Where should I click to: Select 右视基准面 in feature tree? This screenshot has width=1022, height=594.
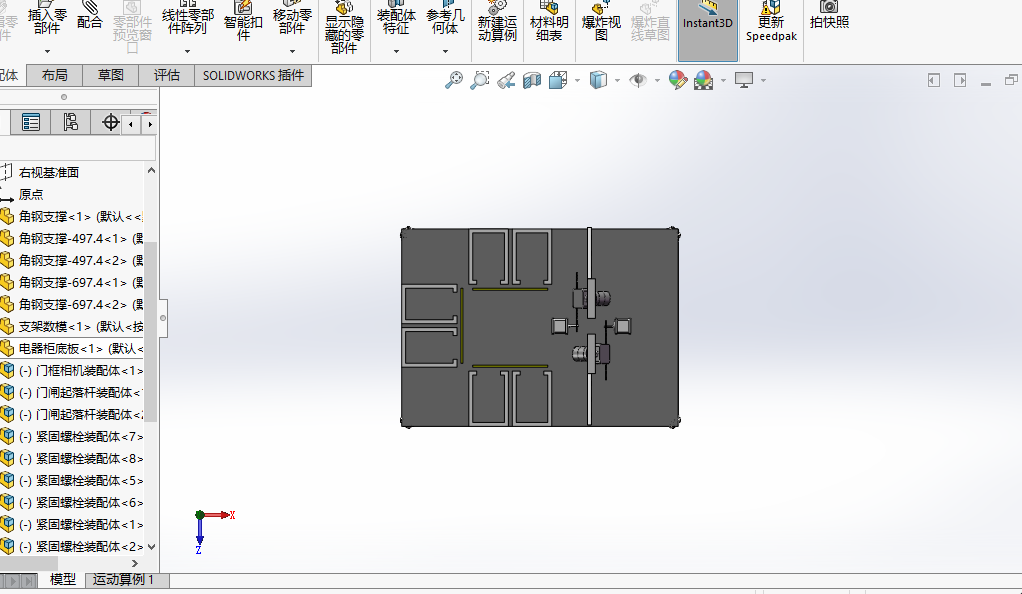49,172
